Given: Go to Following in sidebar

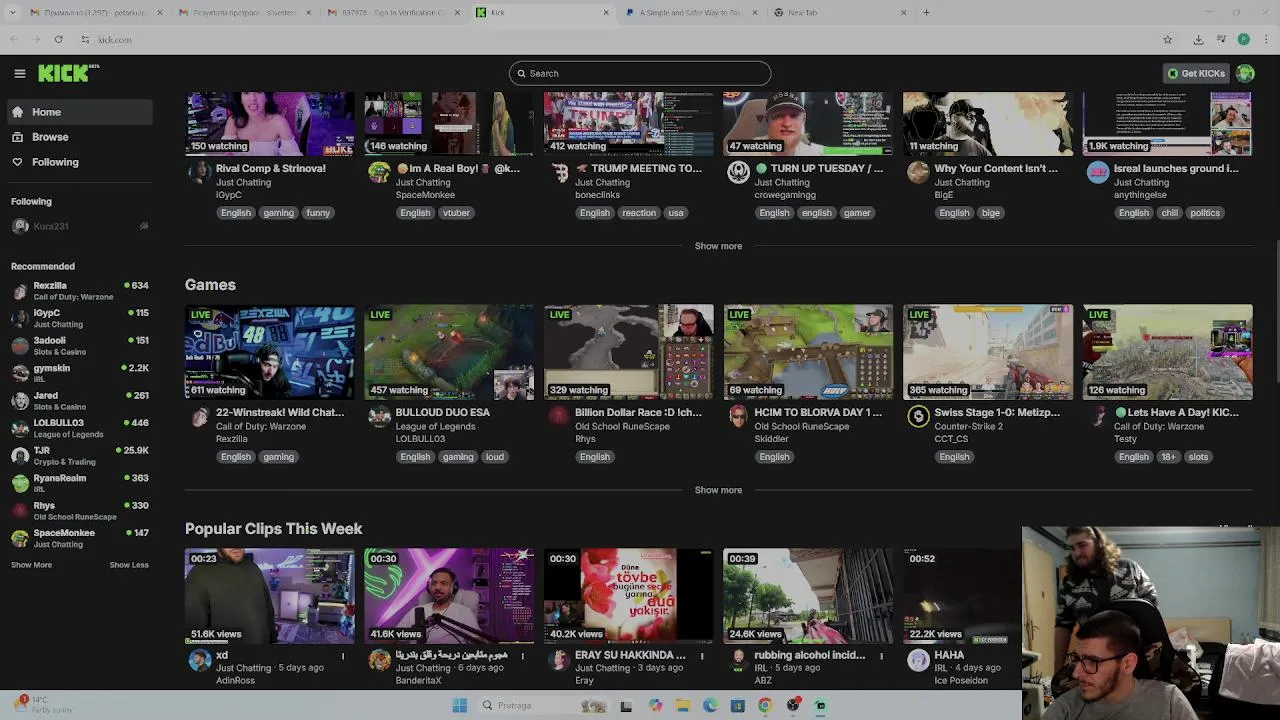Looking at the screenshot, I should [80, 162].
